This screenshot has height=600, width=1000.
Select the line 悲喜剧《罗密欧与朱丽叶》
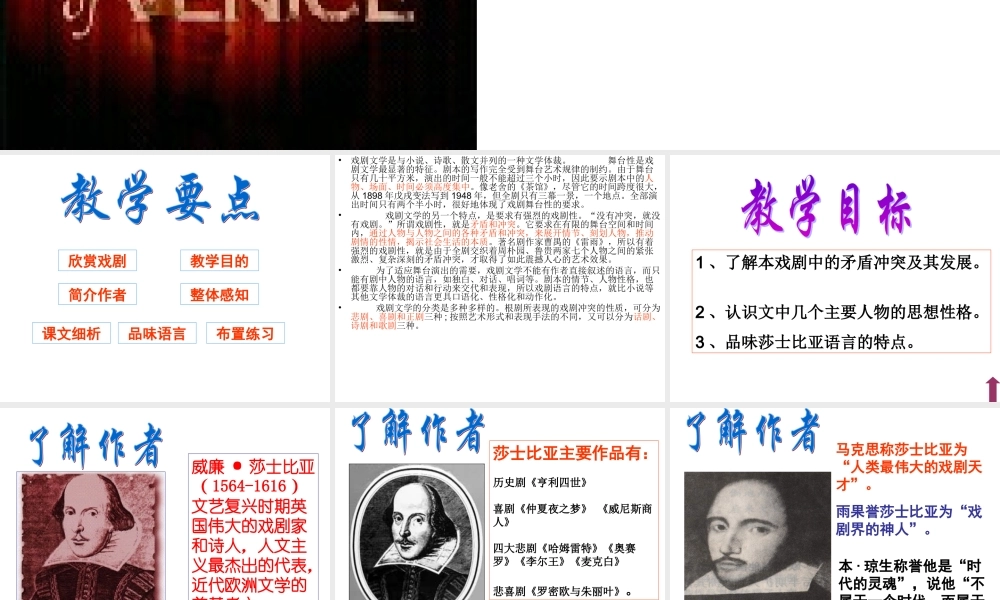[x=563, y=591]
